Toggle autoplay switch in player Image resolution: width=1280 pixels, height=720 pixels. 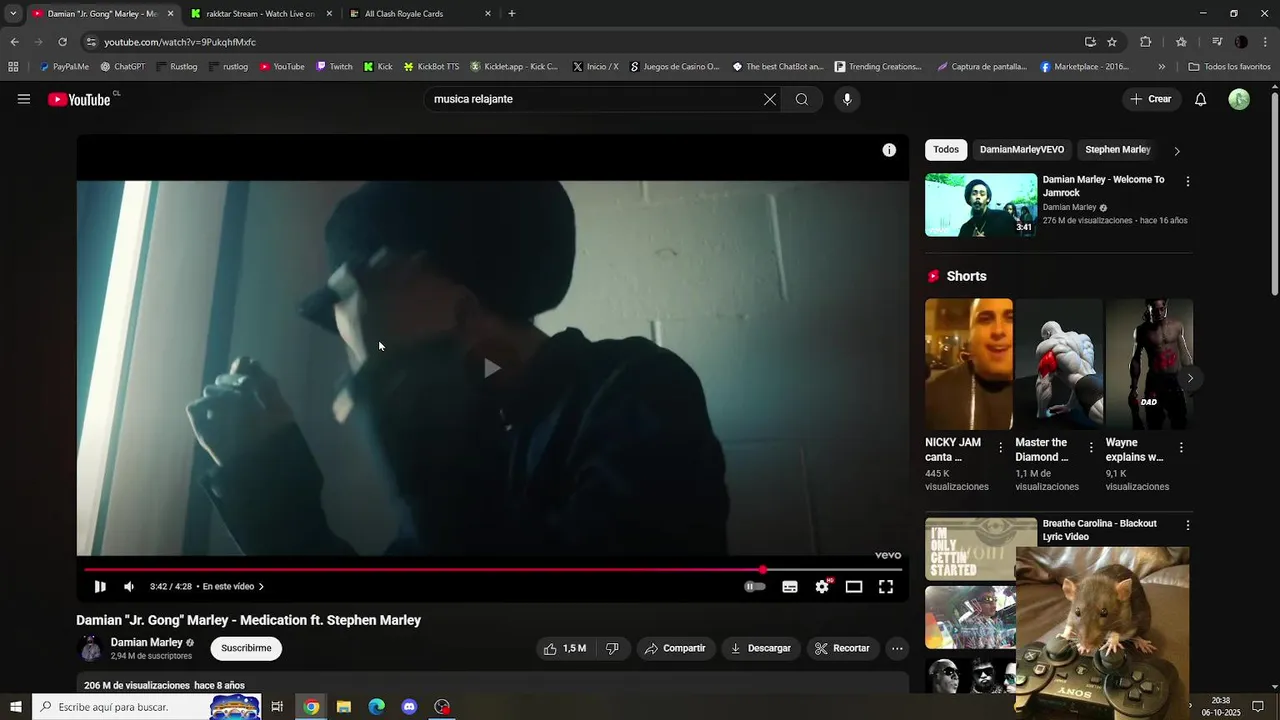755,587
